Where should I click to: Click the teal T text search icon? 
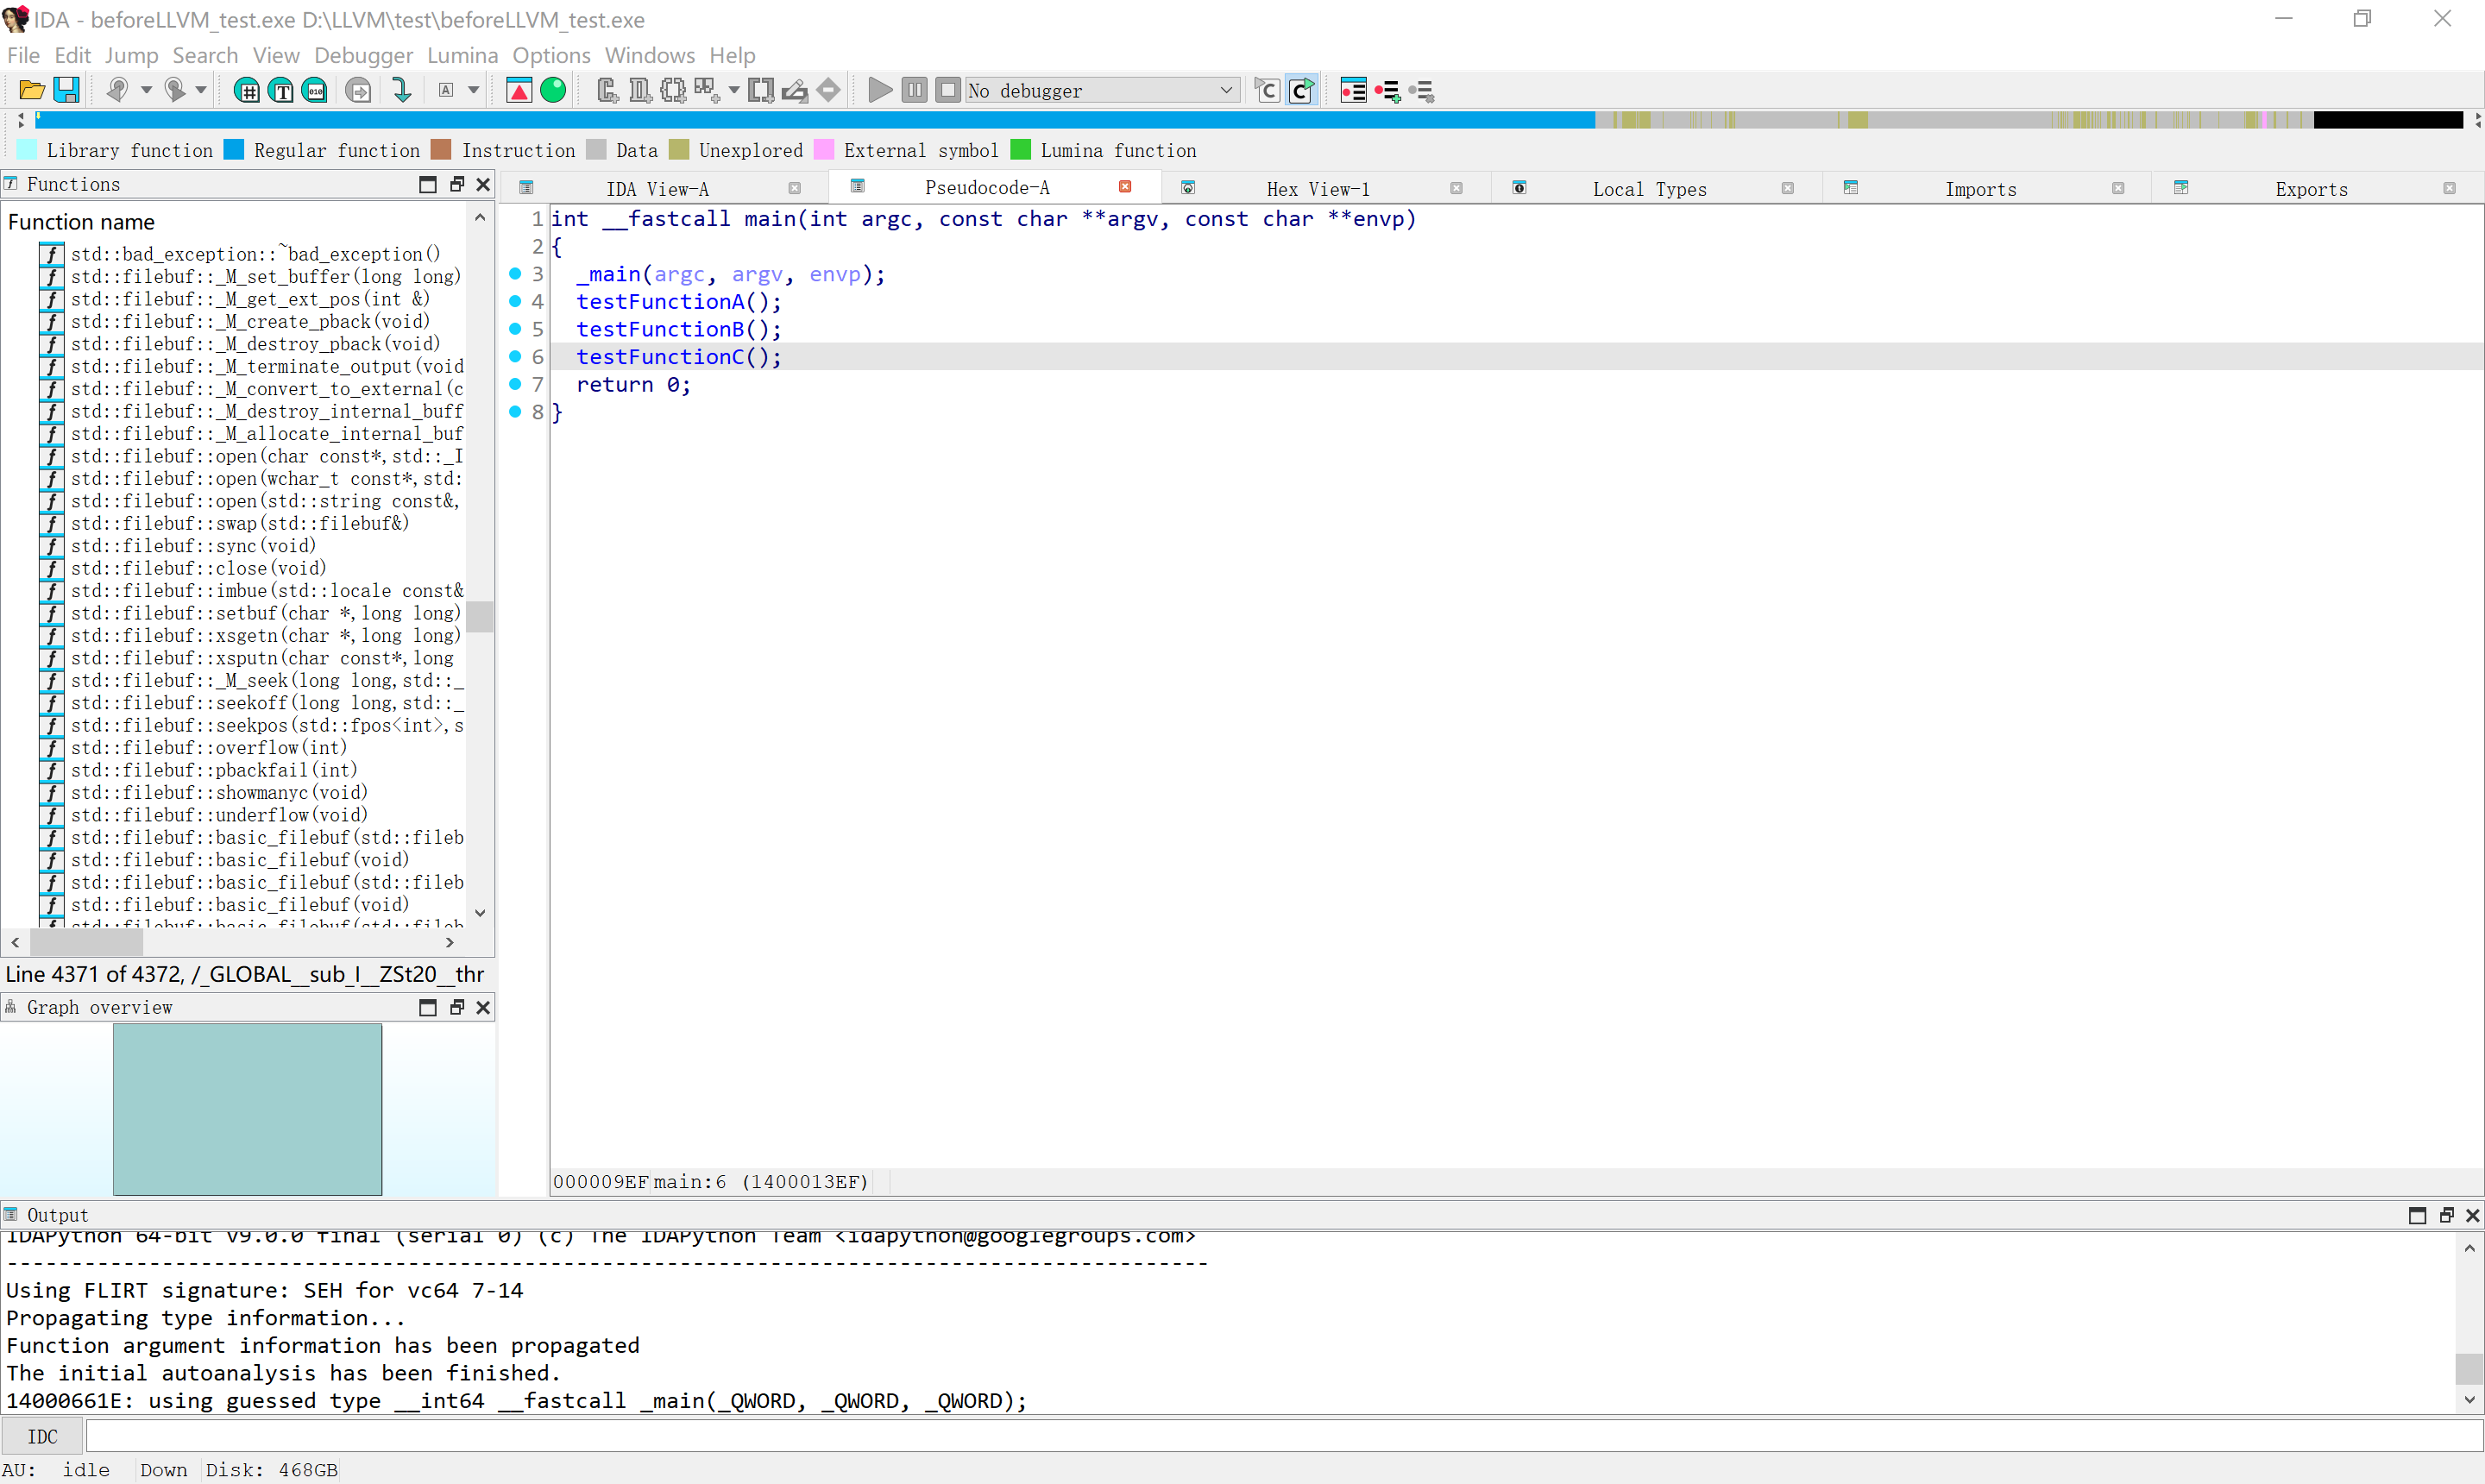click(x=282, y=91)
